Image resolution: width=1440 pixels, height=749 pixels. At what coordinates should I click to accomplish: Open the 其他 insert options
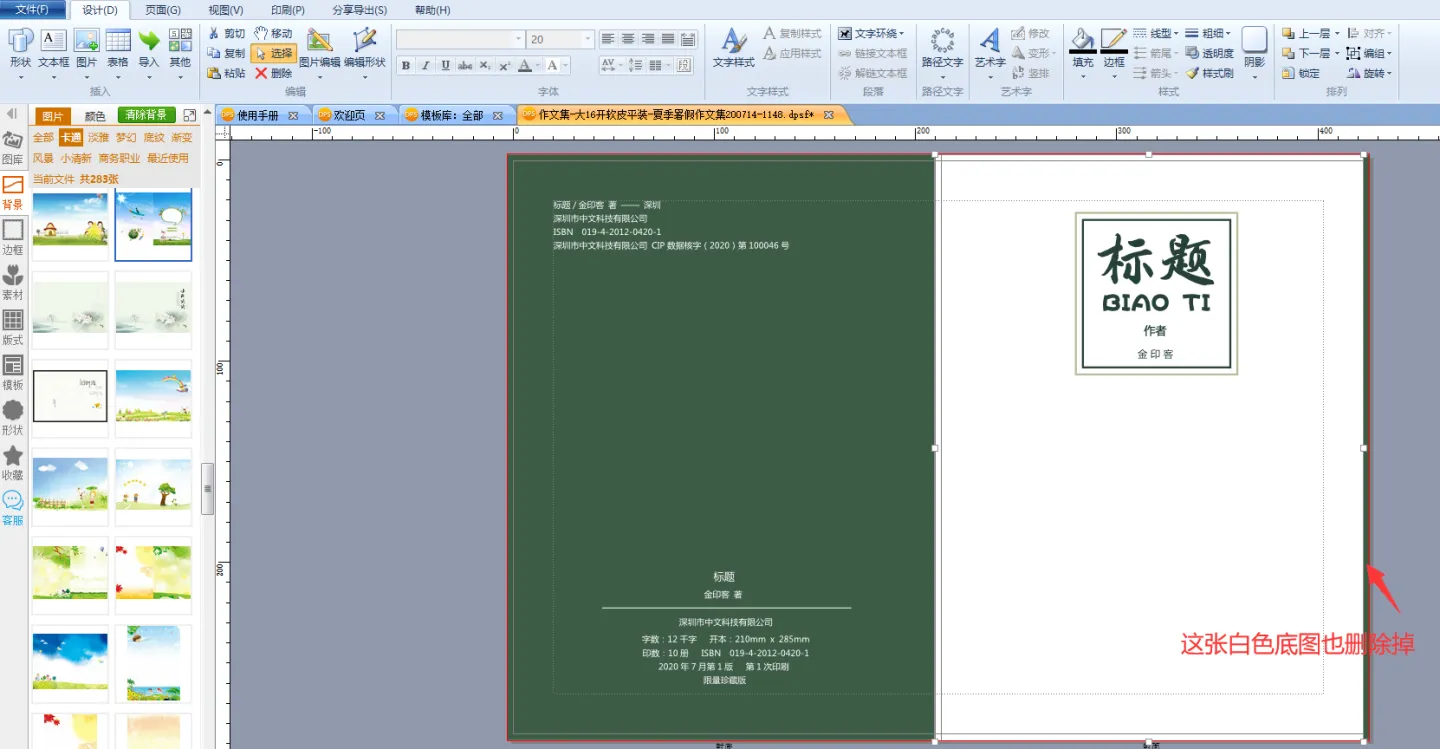coord(180,47)
